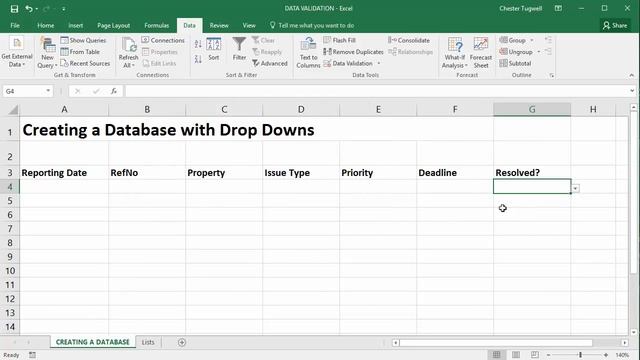Screen dimensions: 640x360
Task: Click the Reporting Date cell
Action: pyautogui.click(x=64, y=173)
